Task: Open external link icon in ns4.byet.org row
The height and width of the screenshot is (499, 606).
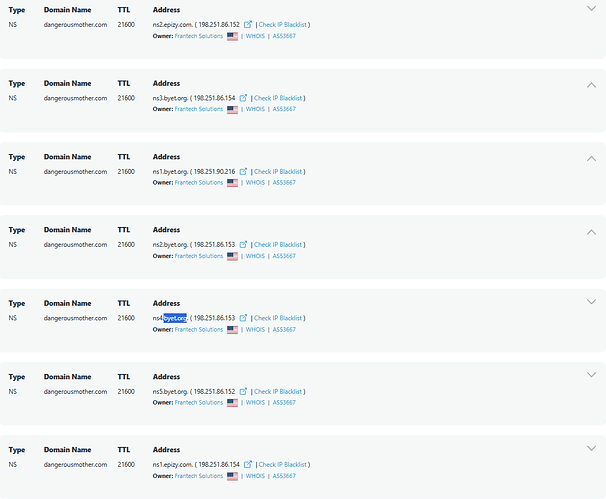Action: pyautogui.click(x=244, y=318)
